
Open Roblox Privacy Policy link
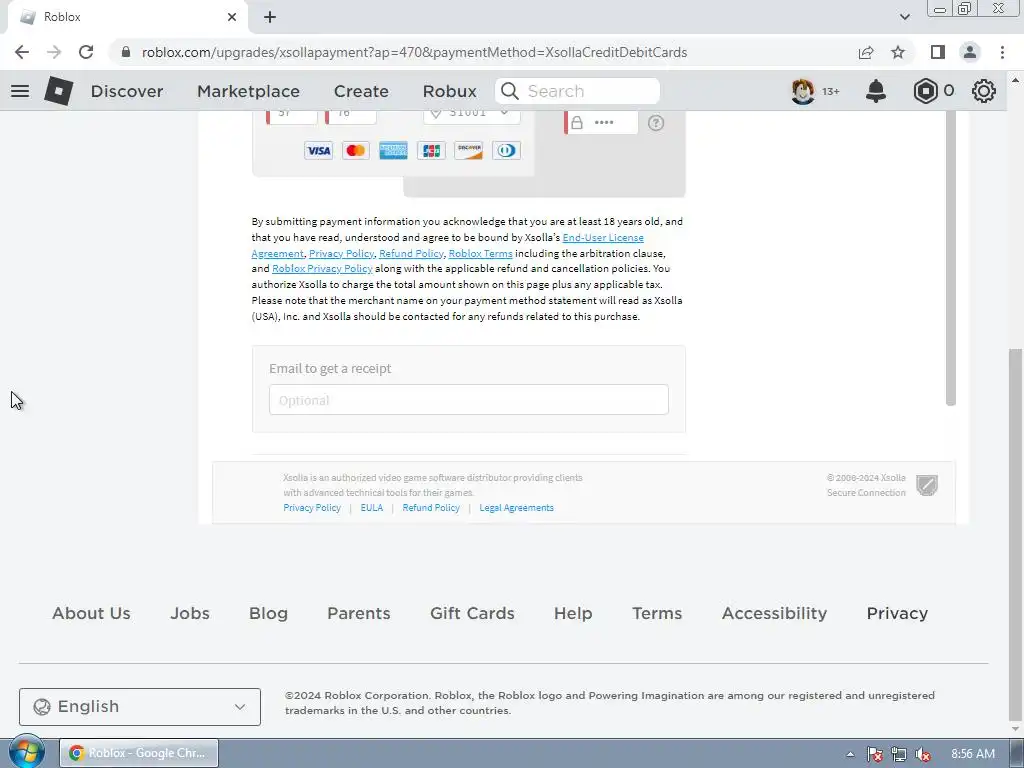(x=322, y=268)
